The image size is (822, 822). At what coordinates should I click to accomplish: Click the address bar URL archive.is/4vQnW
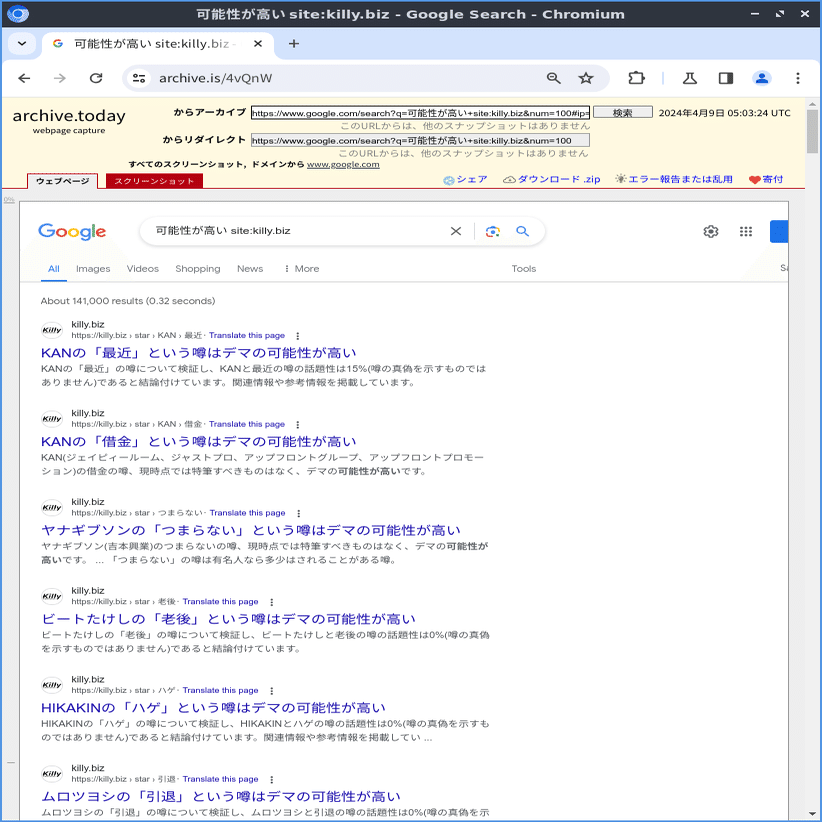pyautogui.click(x=215, y=78)
